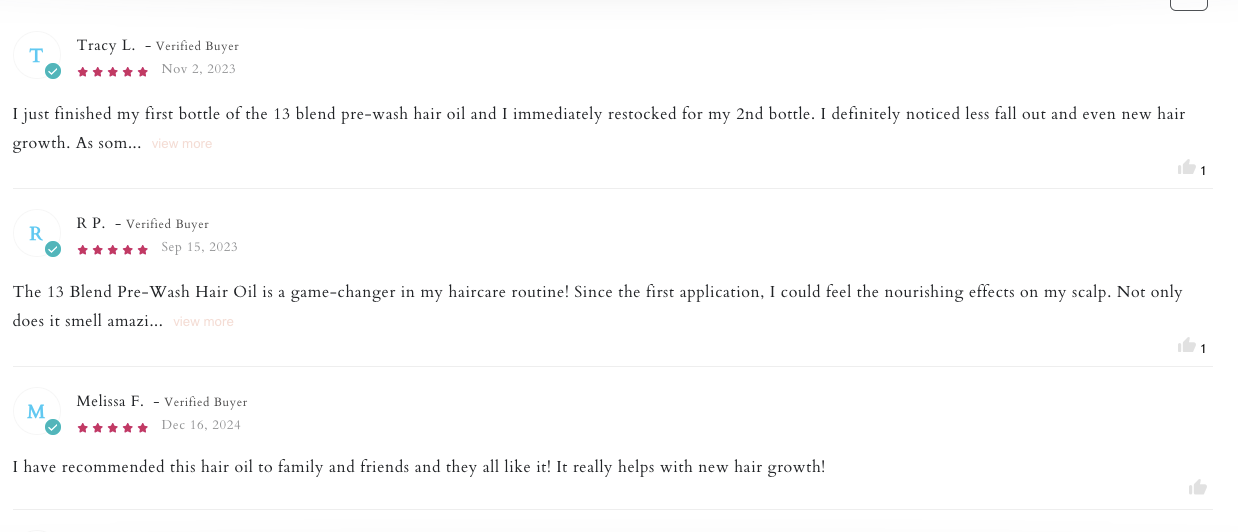Click verified checkmark badge on Melissa's avatar
Screen dimensions: 1238x532
53,427
